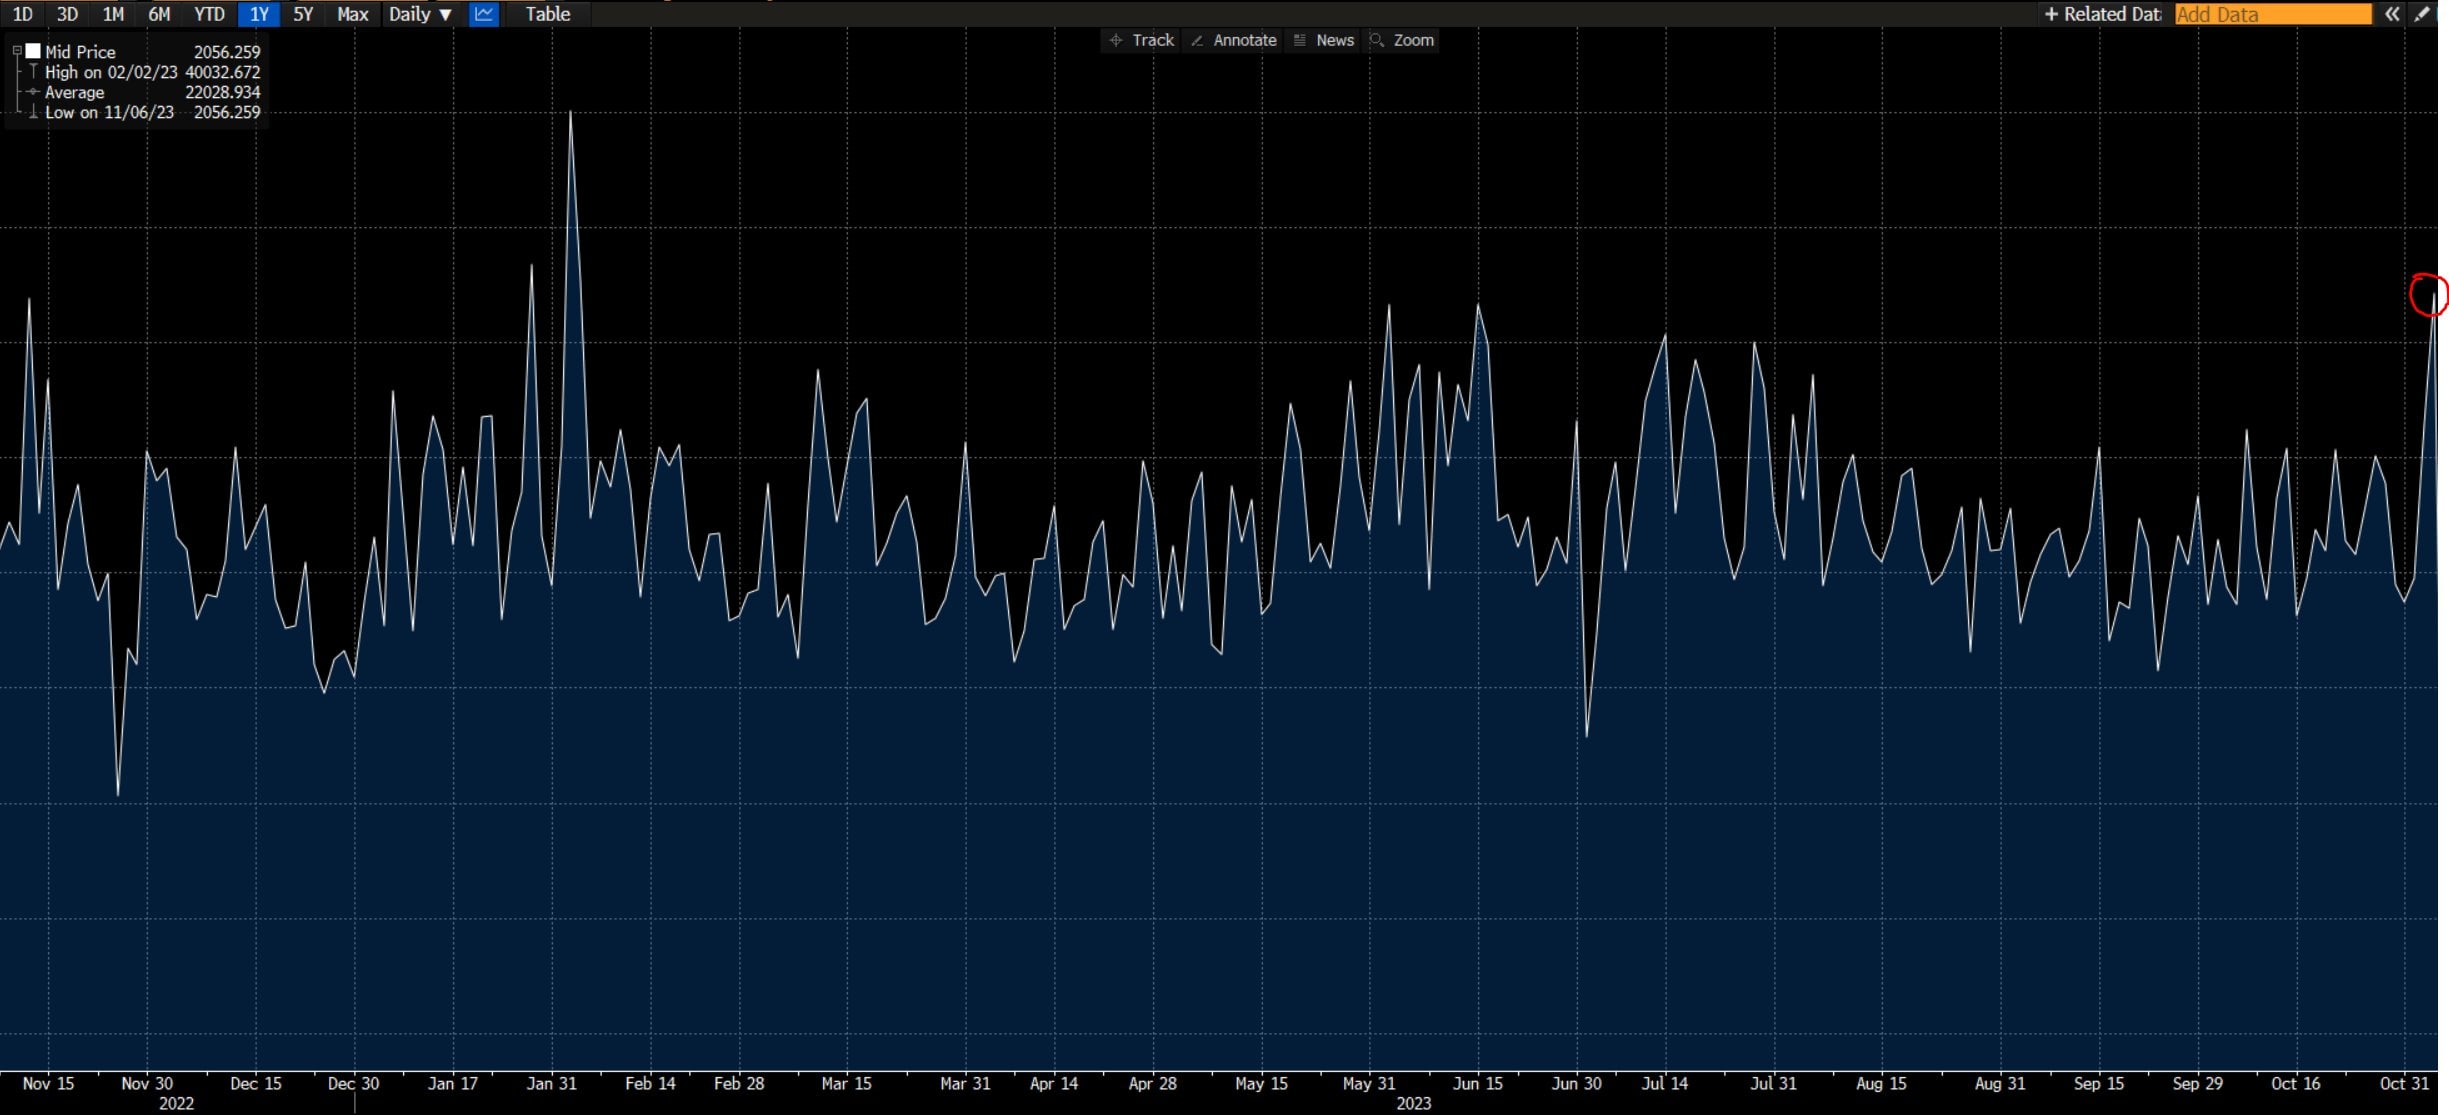
Task: Click the white Mid Price color swatch
Action: 33,51
